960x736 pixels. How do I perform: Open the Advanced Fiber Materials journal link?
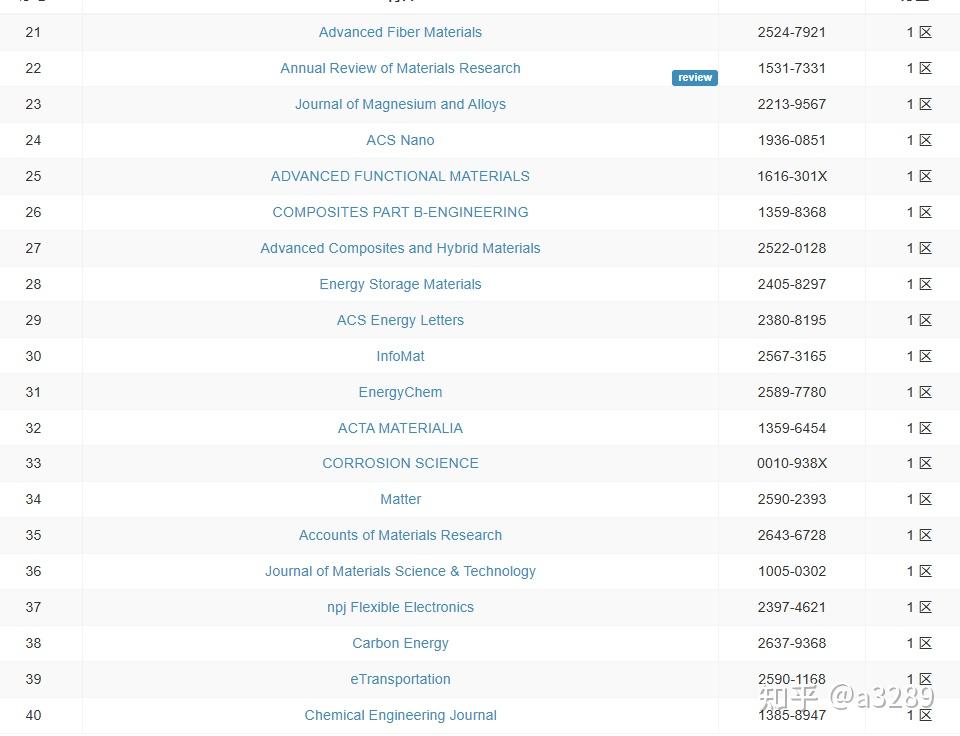(400, 32)
